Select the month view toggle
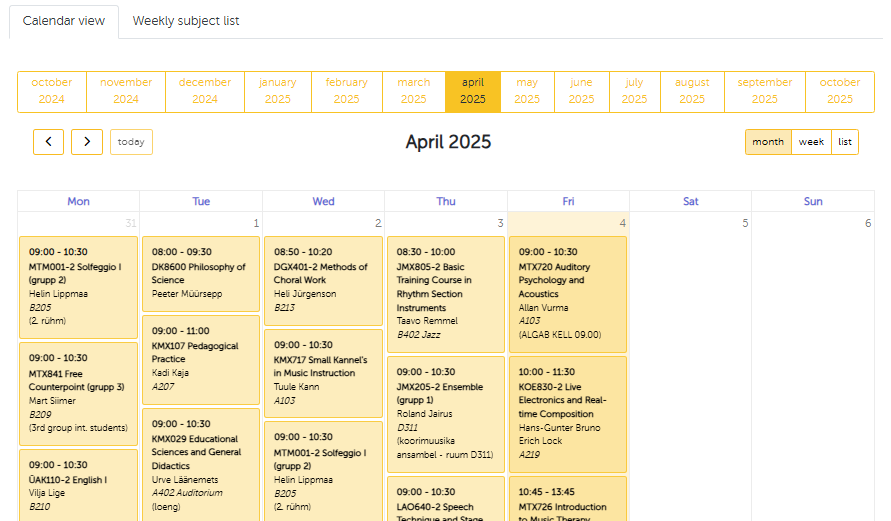 pos(768,142)
